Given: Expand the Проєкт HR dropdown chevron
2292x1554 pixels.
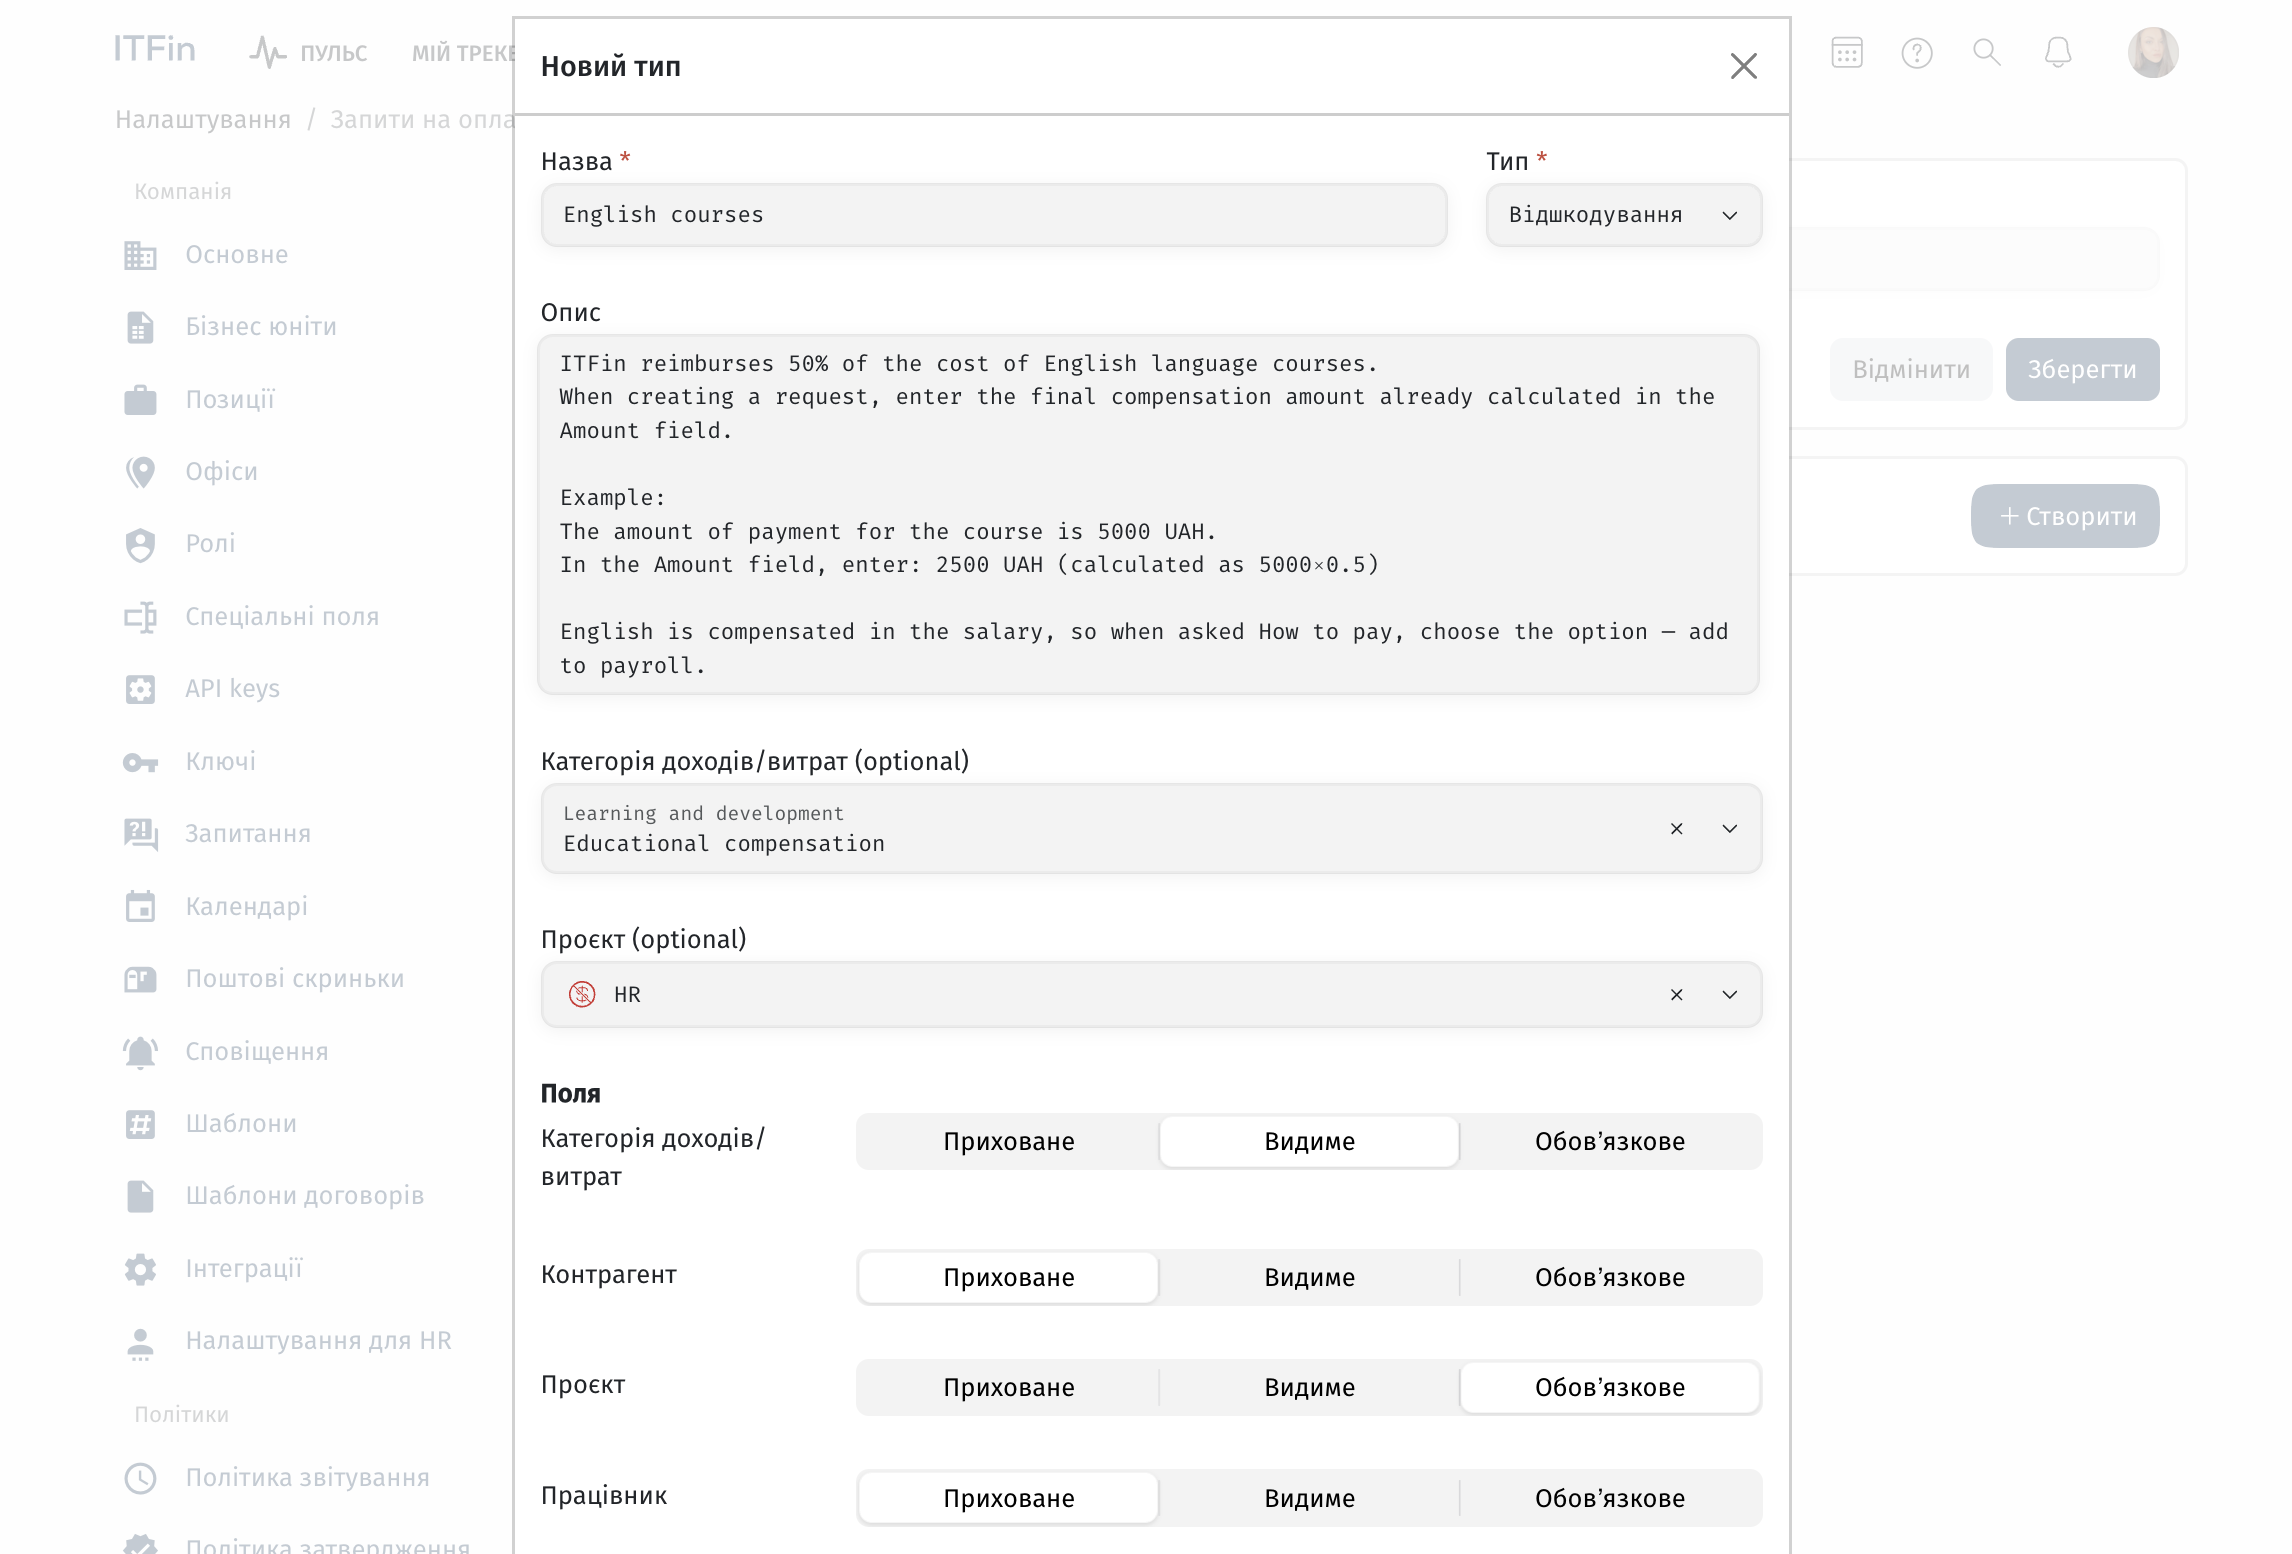Looking at the screenshot, I should pos(1729,995).
